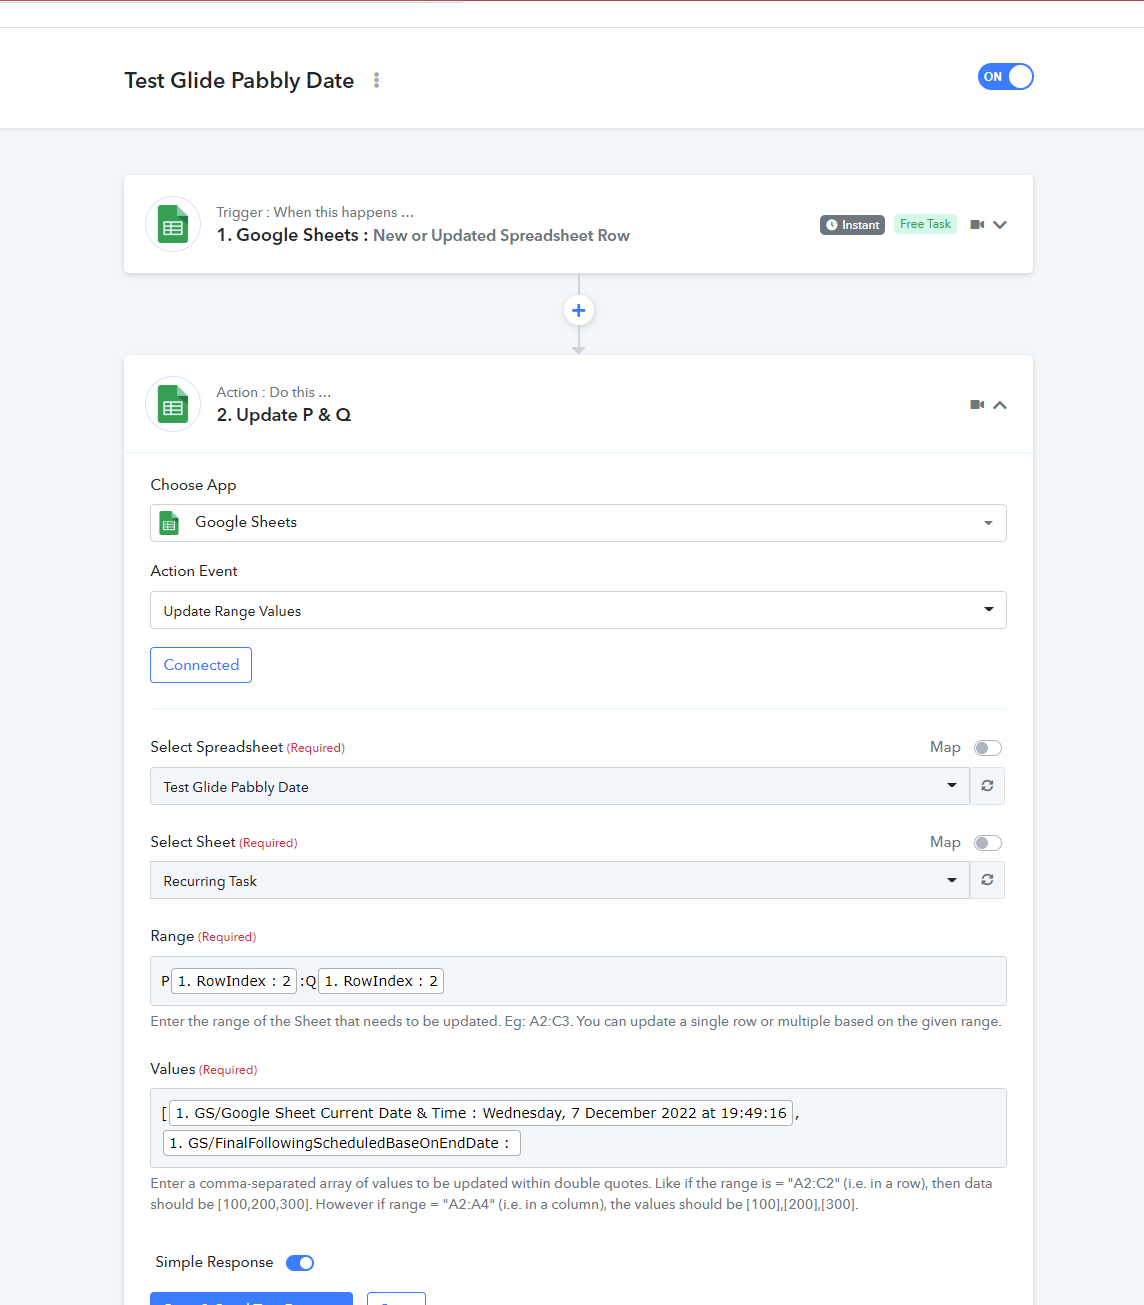This screenshot has width=1144, height=1305.
Task: Add a step with the plus button
Action: (578, 310)
